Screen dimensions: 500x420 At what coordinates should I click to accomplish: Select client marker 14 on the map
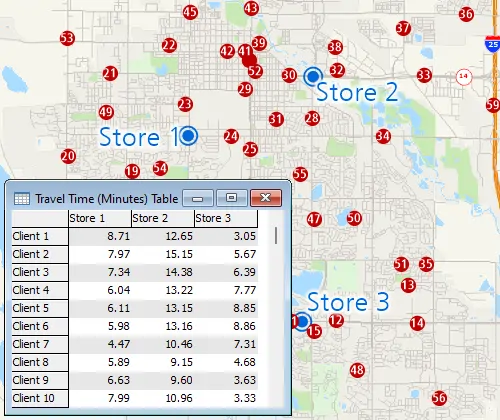[417, 323]
